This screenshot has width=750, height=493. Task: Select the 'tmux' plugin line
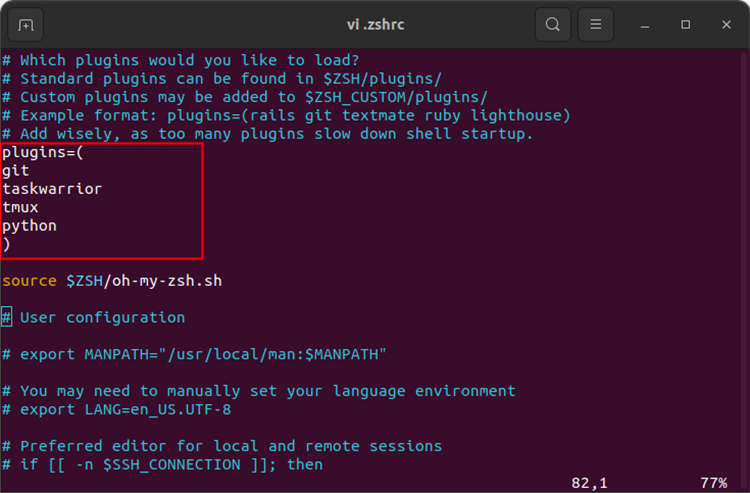[20, 207]
